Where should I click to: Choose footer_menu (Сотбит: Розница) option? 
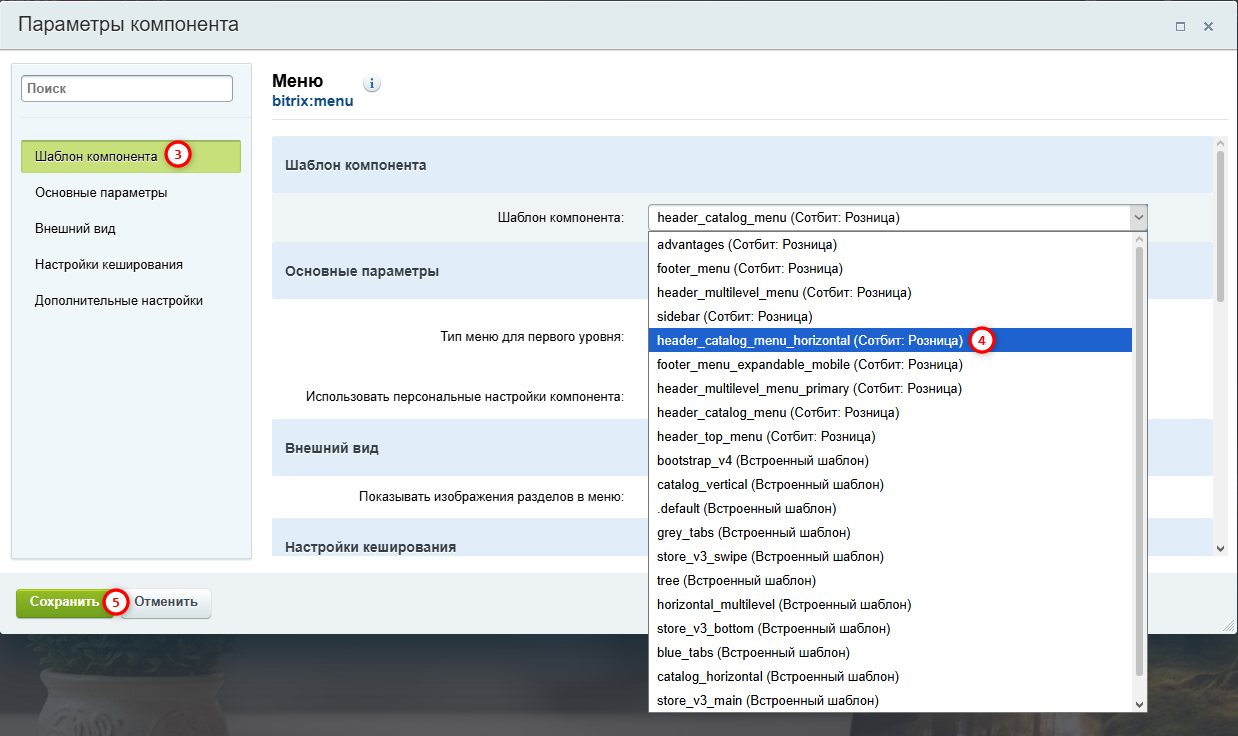(x=890, y=268)
